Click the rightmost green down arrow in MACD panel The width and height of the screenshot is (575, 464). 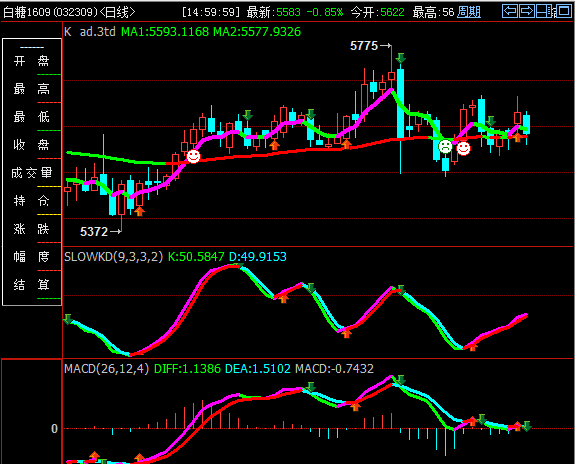point(527,426)
